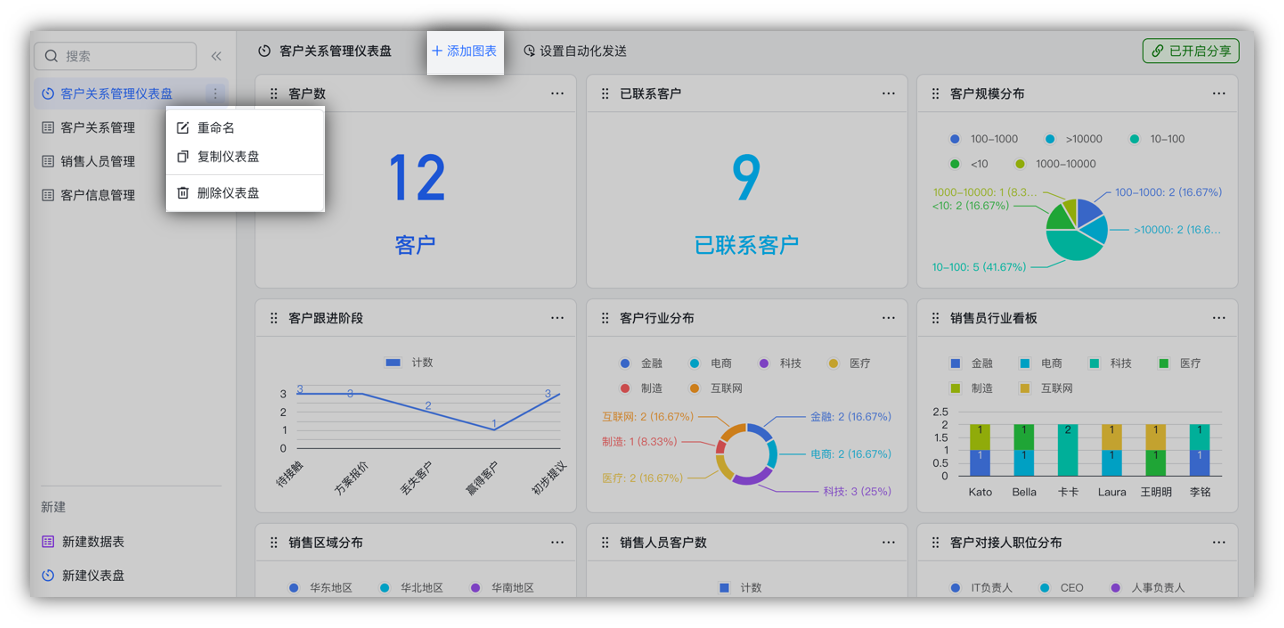Toggle IT负责人 legend in 客户对接人职位分布

pyautogui.click(x=981, y=588)
